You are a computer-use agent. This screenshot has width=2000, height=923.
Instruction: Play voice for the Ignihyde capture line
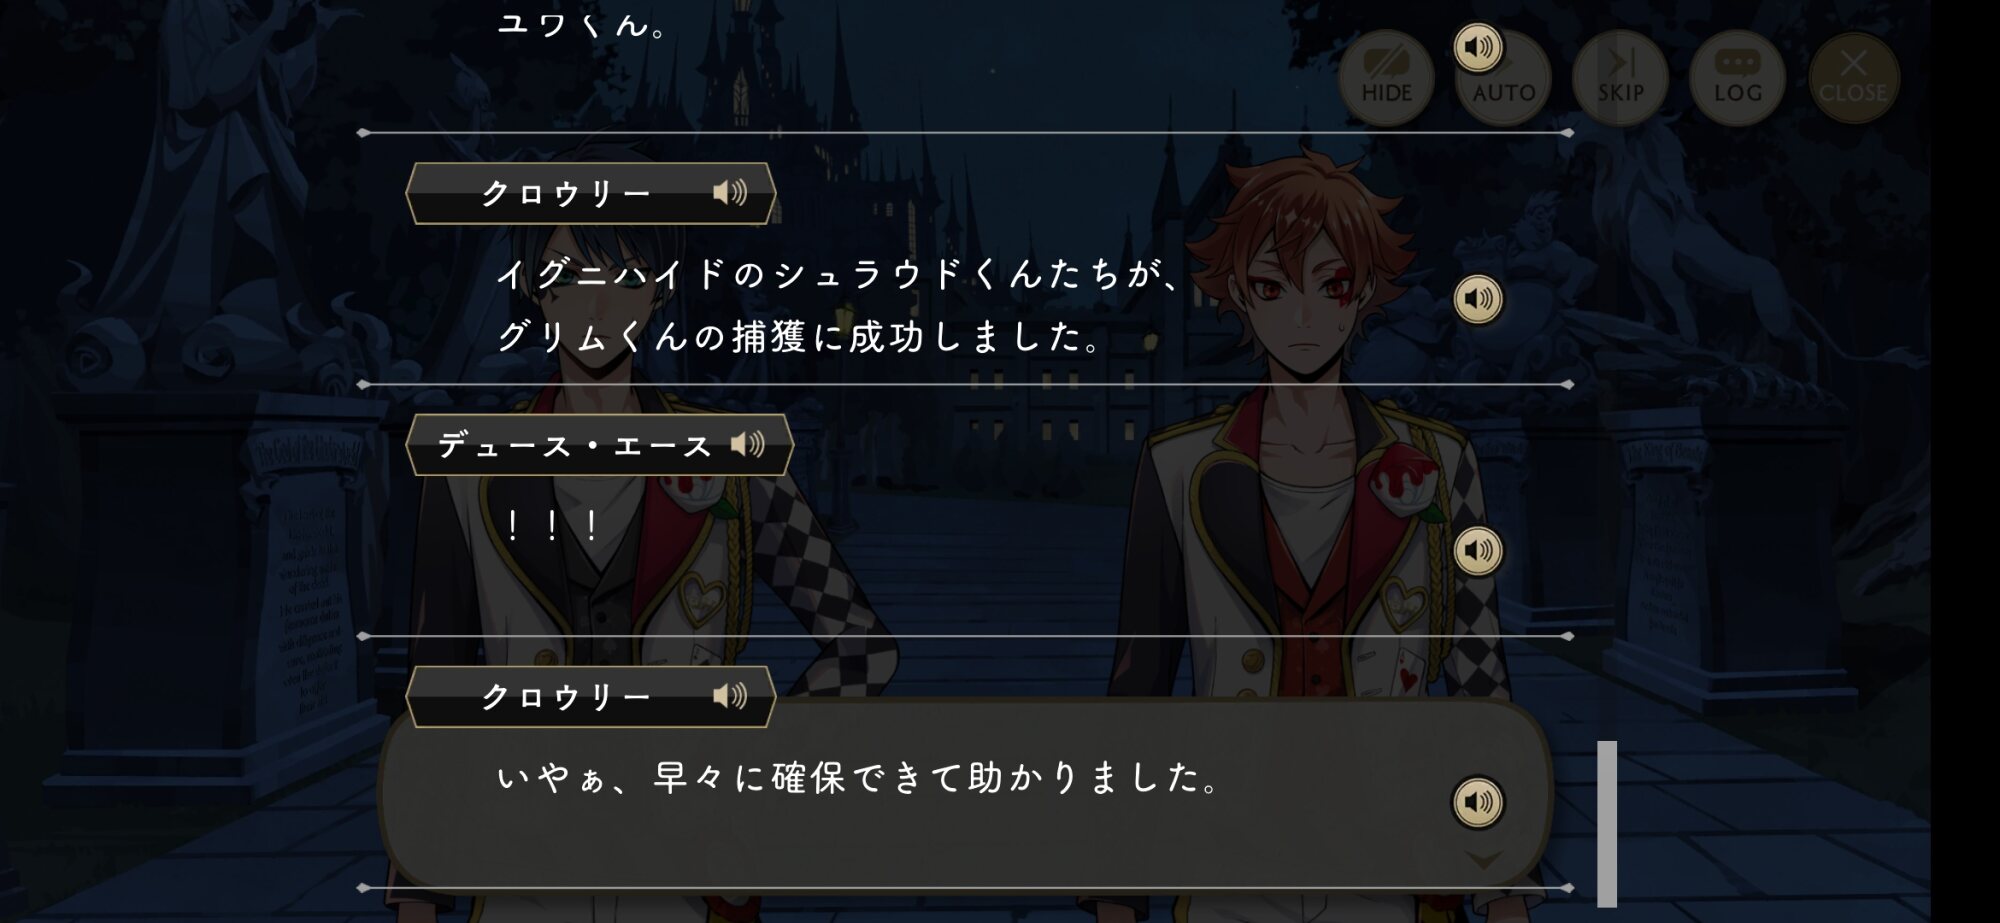point(1478,299)
